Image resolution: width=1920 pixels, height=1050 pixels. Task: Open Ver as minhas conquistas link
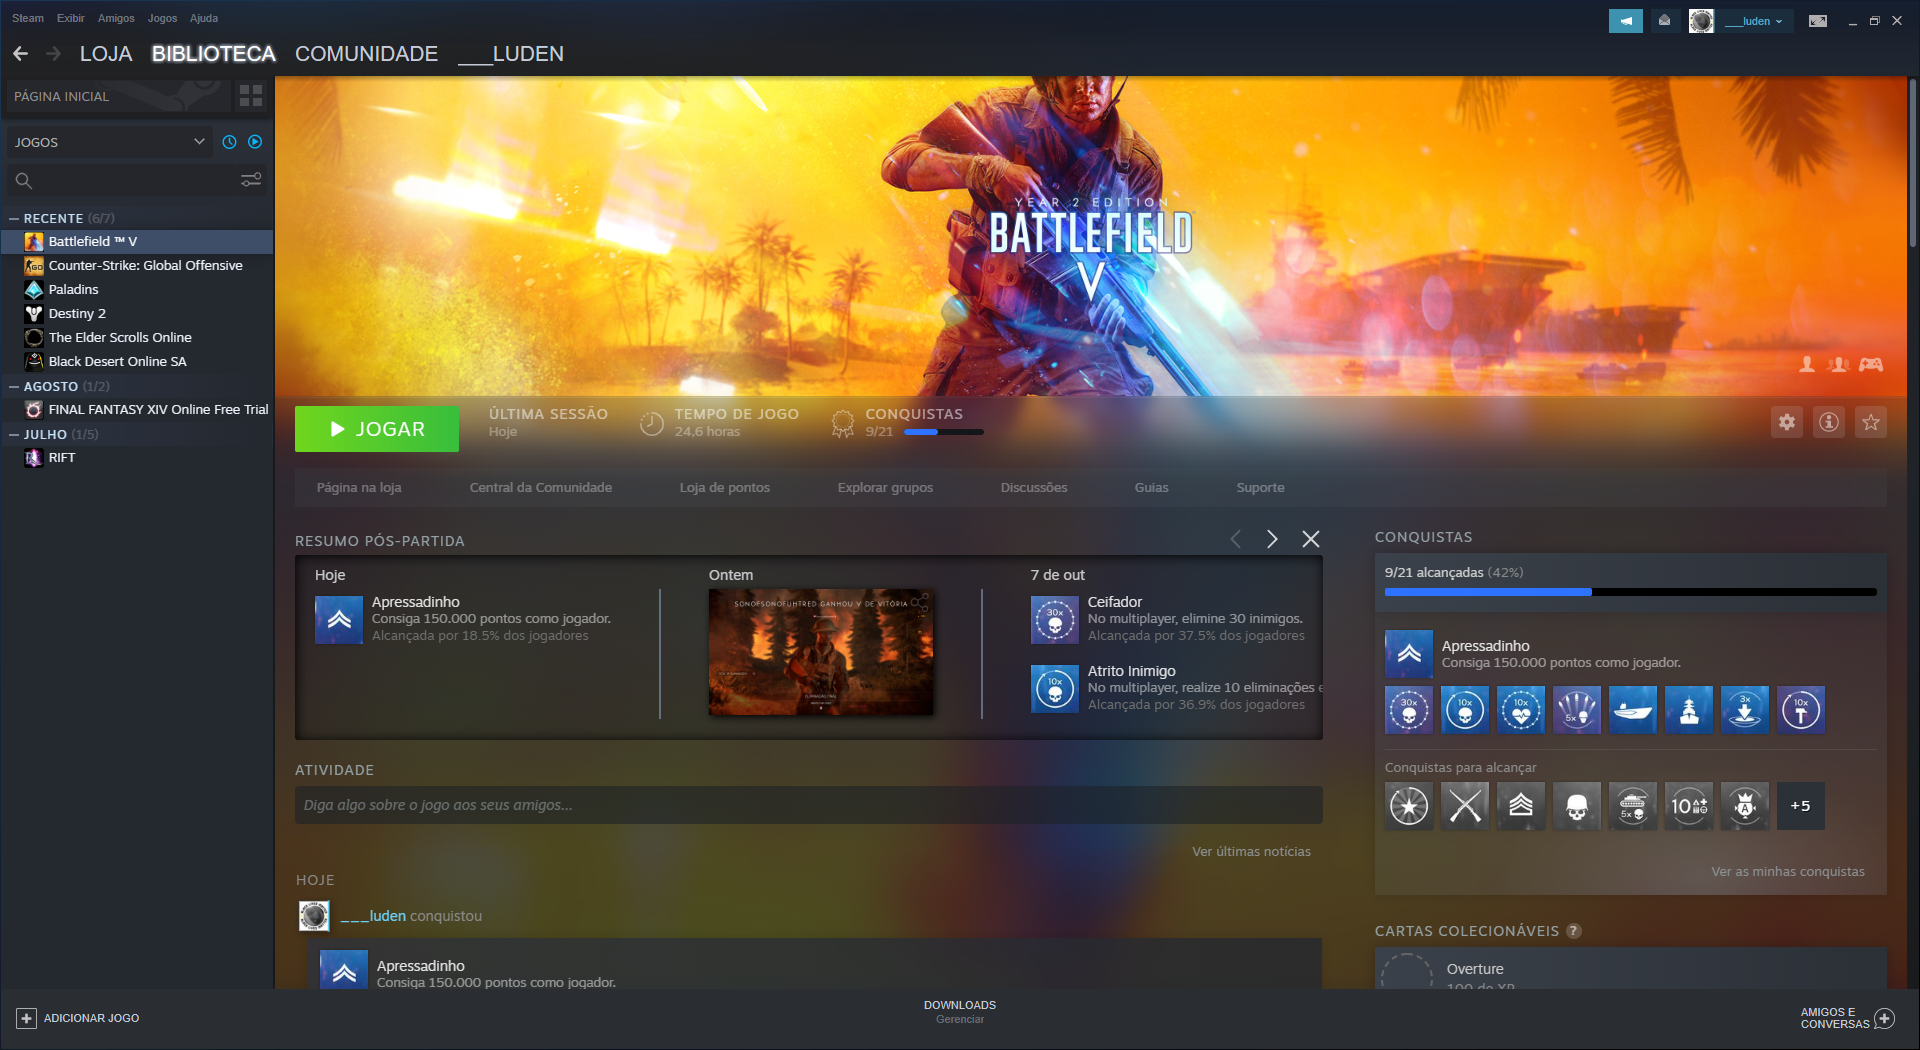tap(1787, 871)
